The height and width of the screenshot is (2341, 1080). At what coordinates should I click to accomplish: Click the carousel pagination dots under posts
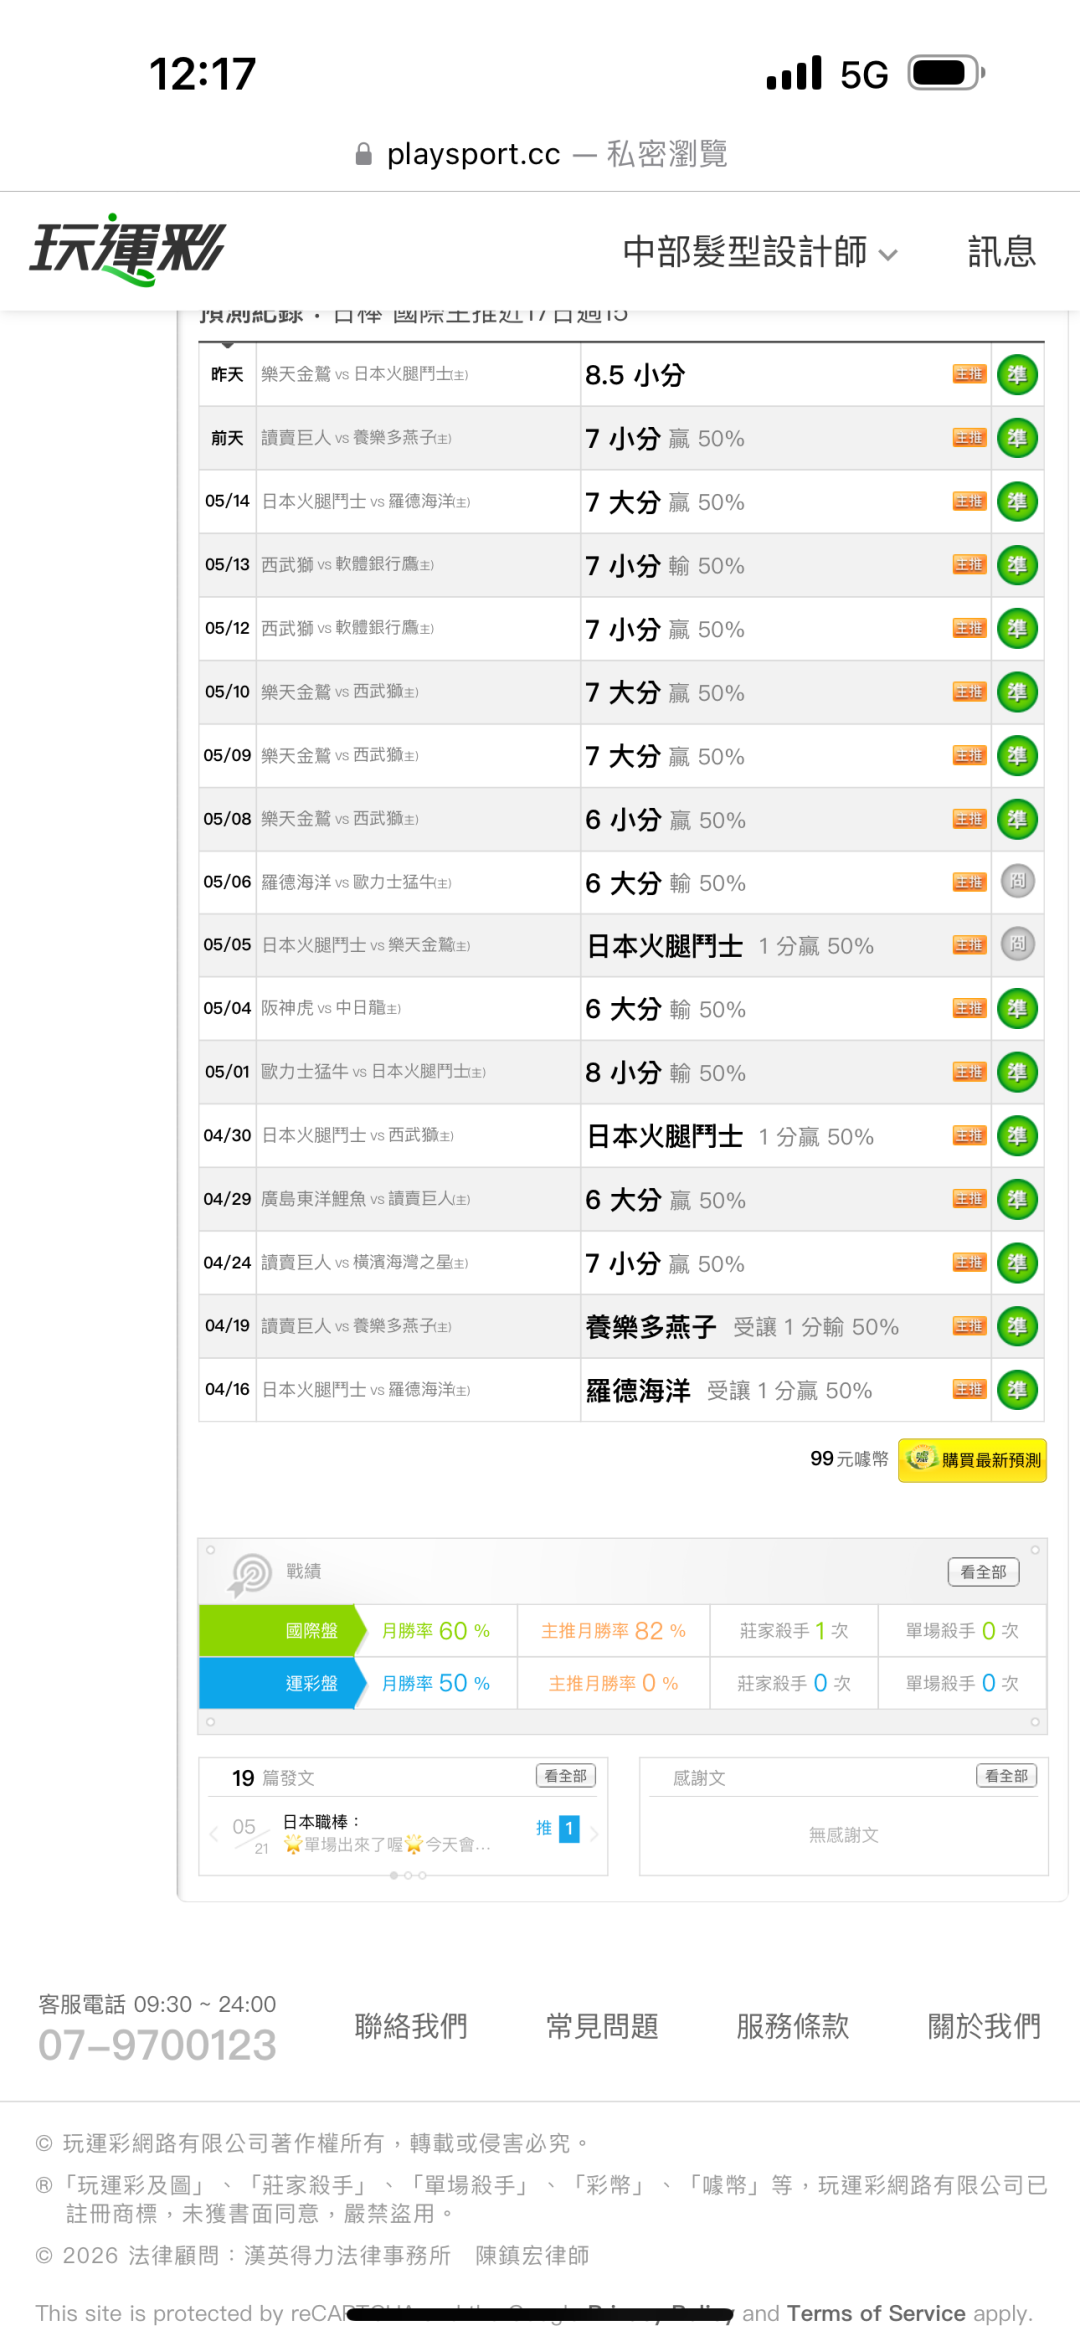click(x=408, y=1875)
